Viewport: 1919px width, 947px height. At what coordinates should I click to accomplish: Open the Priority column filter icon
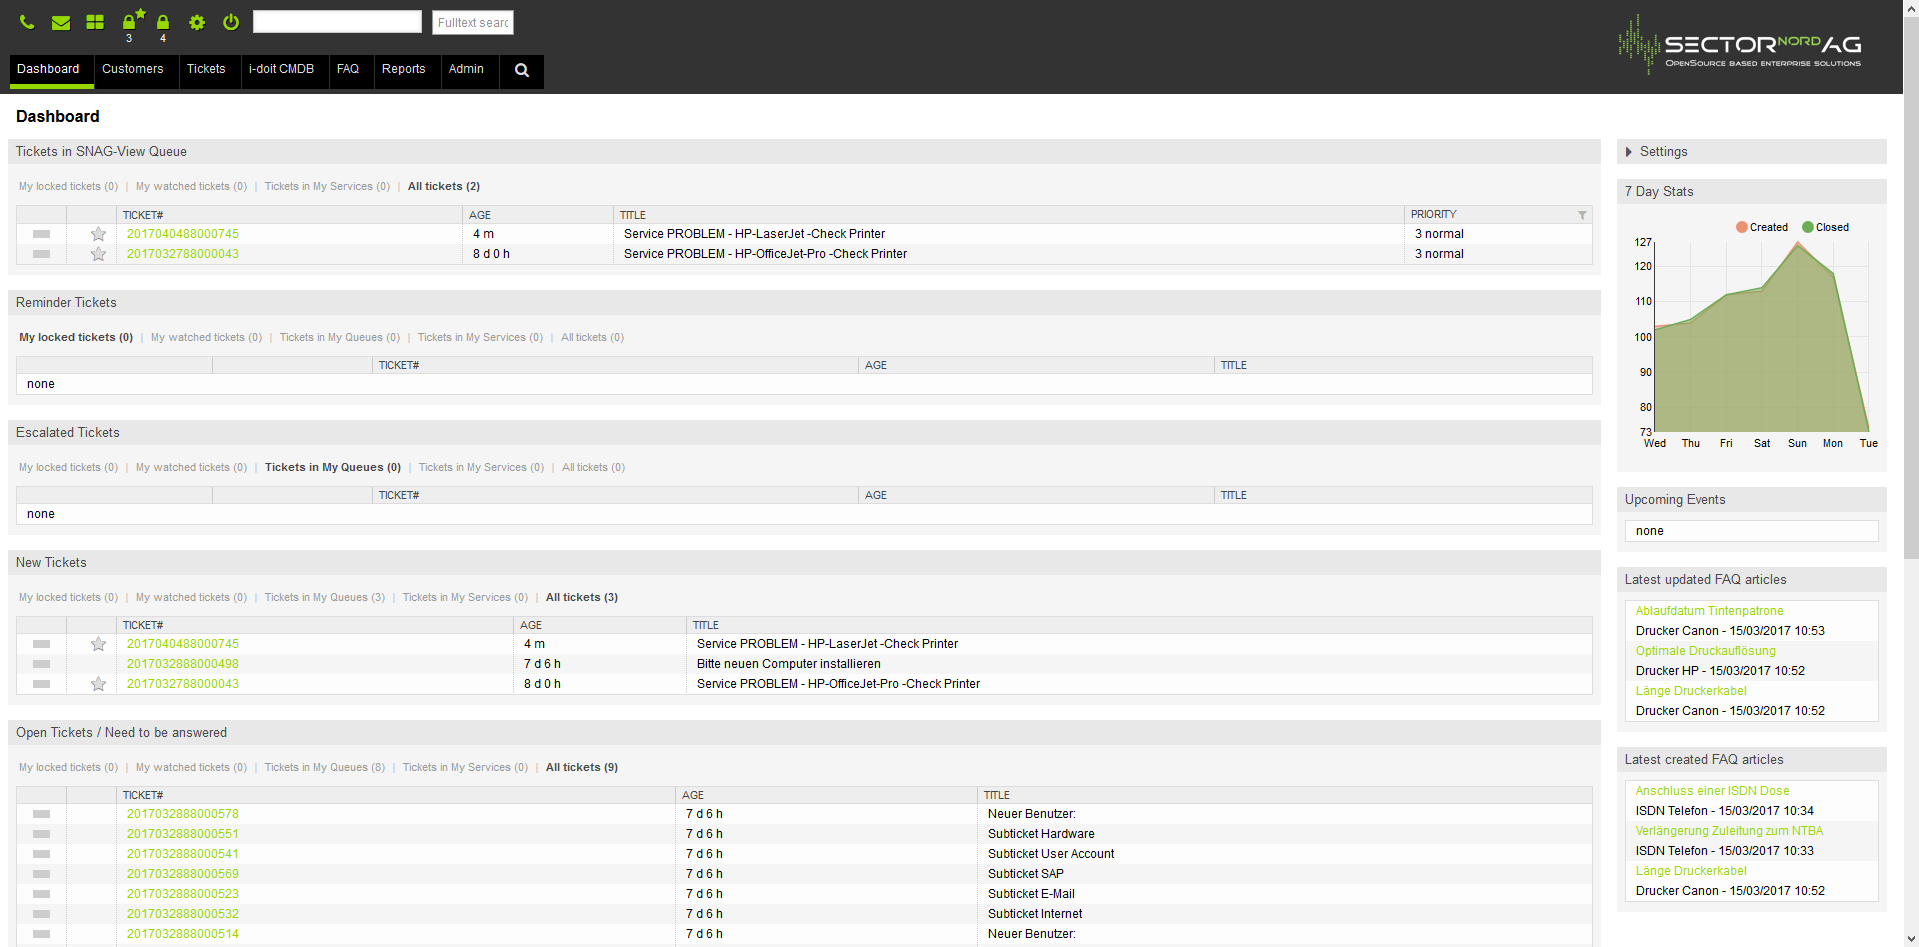point(1582,215)
